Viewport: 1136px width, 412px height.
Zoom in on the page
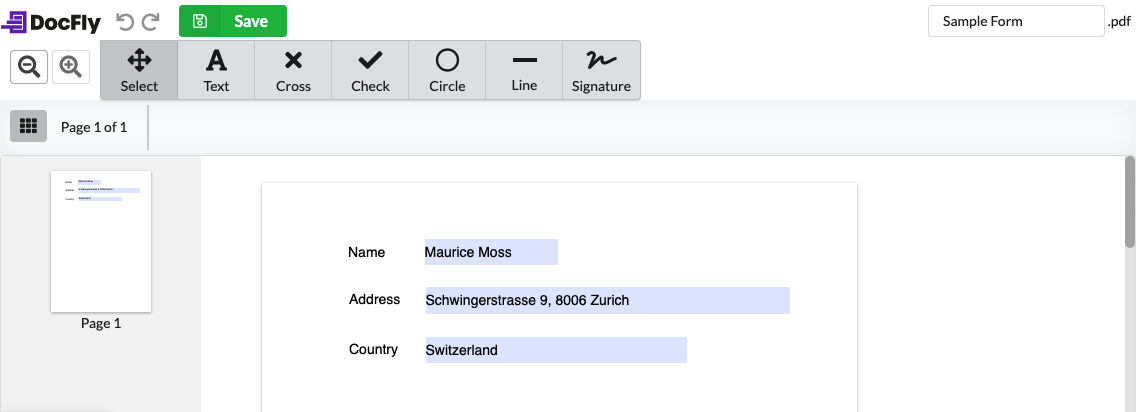[70, 67]
